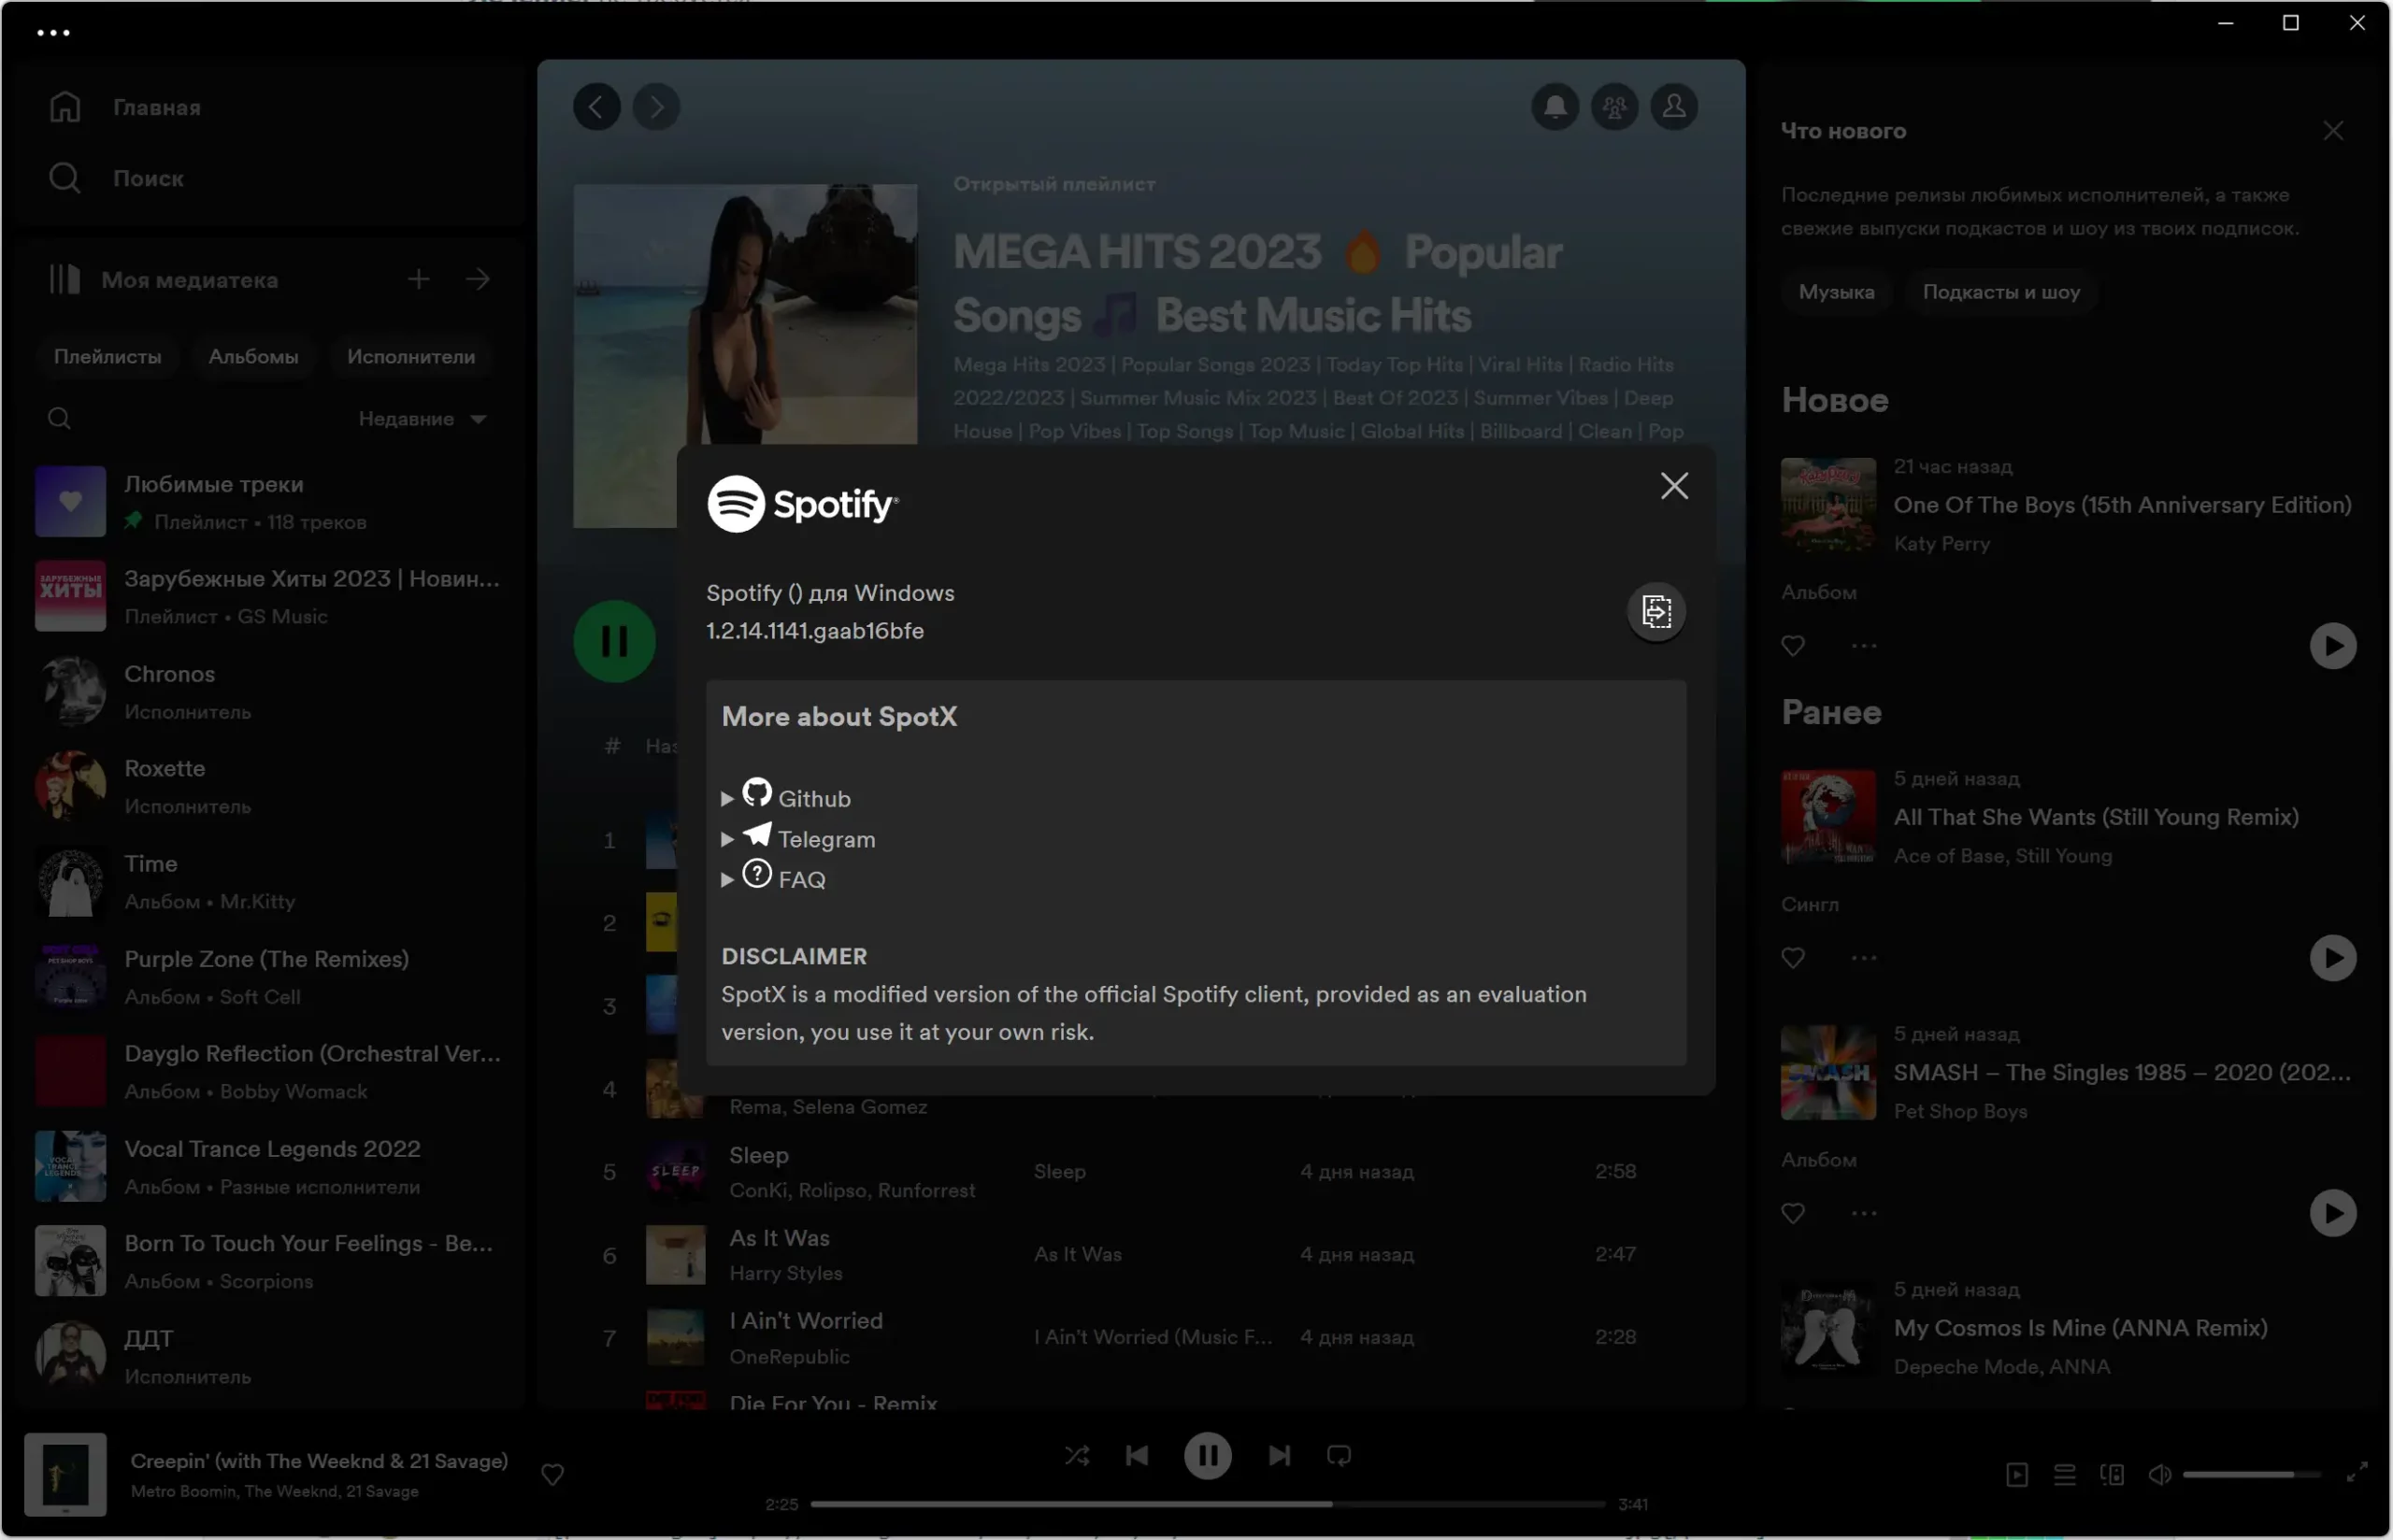The height and width of the screenshot is (1540, 2393).
Task: Click the queue icon in playback bar
Action: 2064,1474
